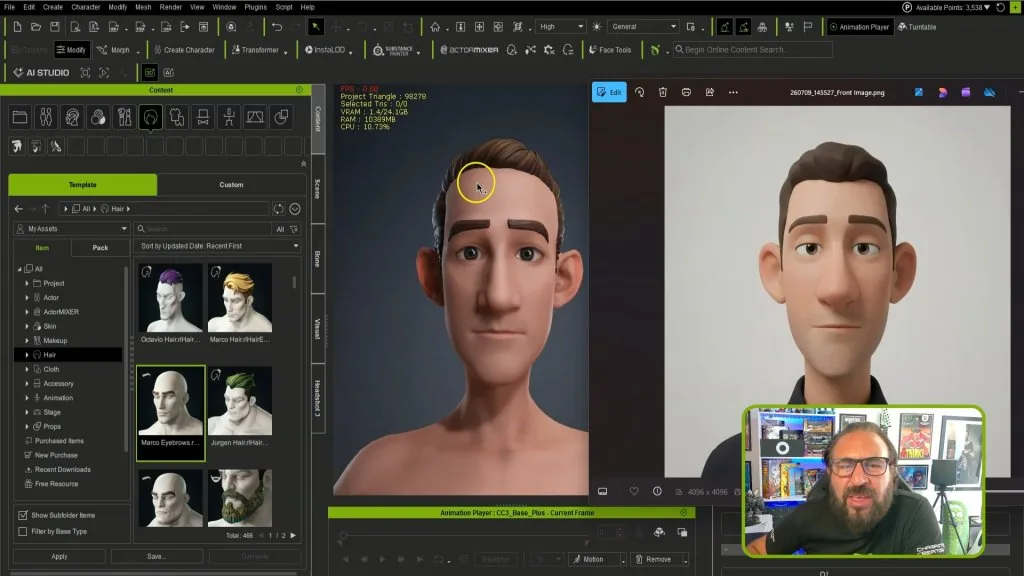Select the Octavio Hair thumbnail

point(170,298)
